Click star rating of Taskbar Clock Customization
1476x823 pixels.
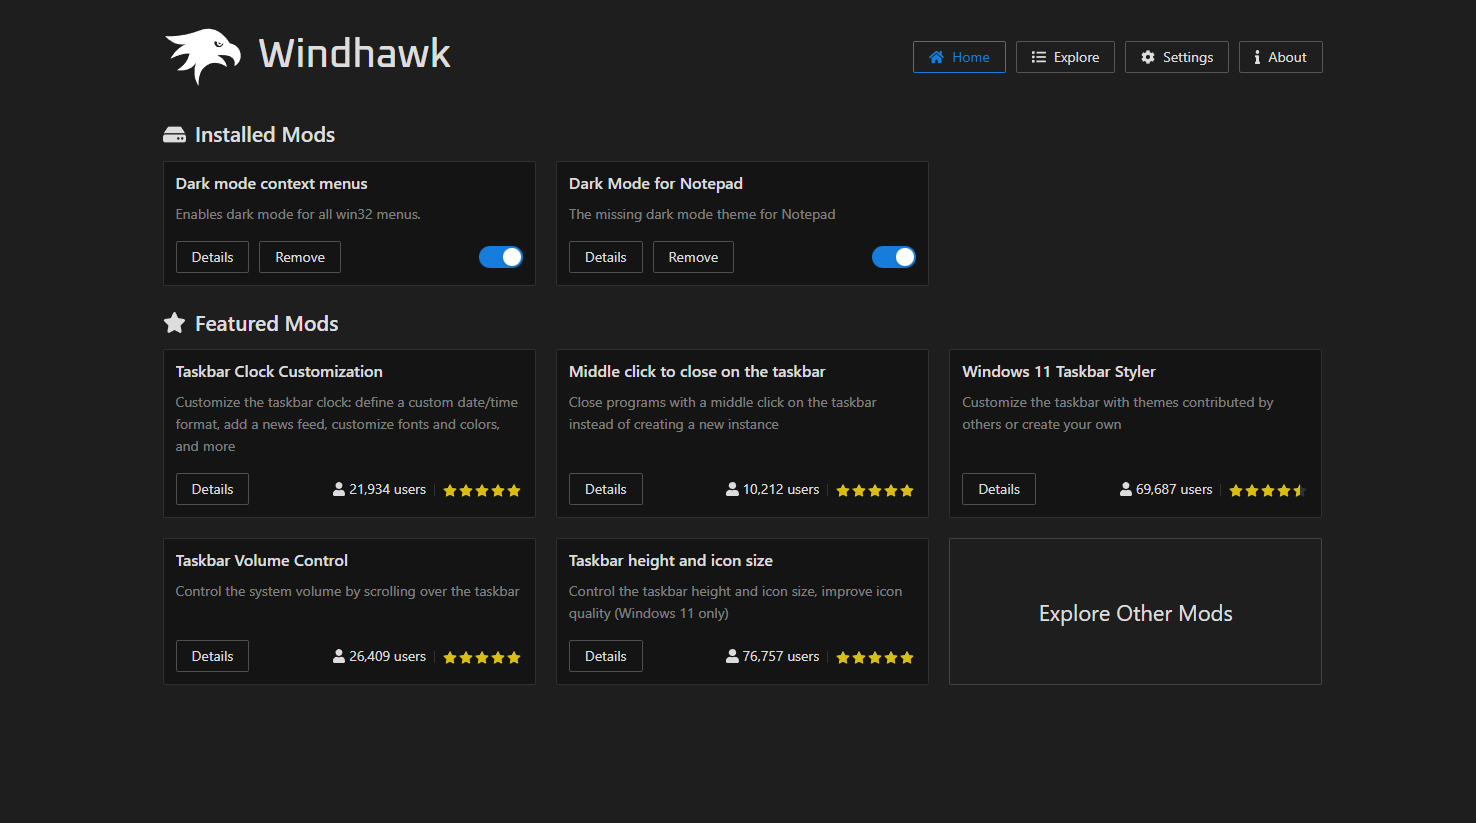click(482, 490)
